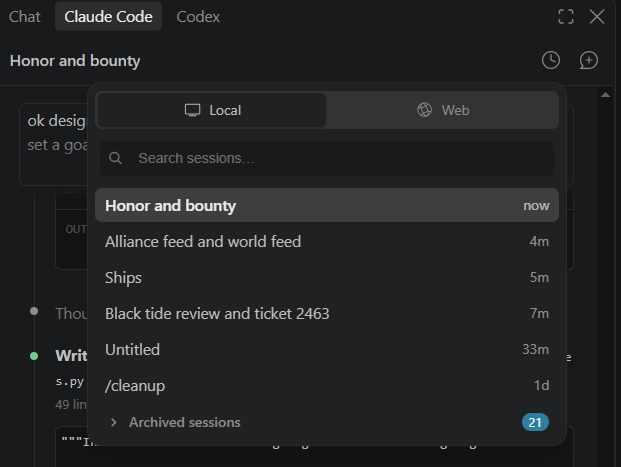Click the 21 archived count badge
The image size is (621, 467).
click(x=535, y=422)
